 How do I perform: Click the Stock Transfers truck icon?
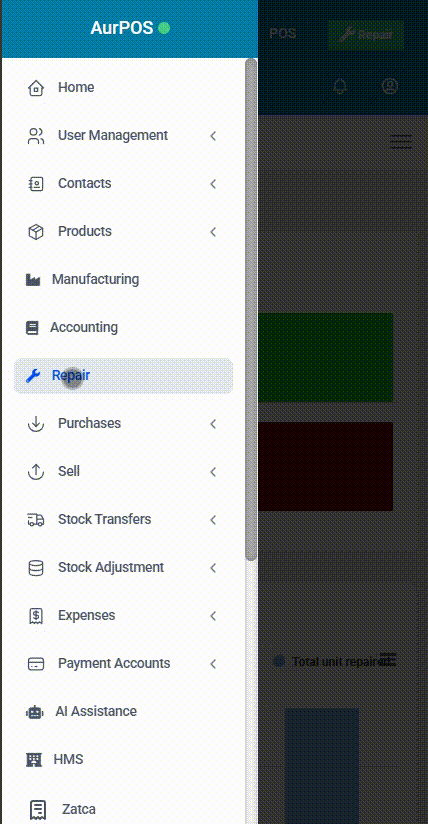(35, 520)
